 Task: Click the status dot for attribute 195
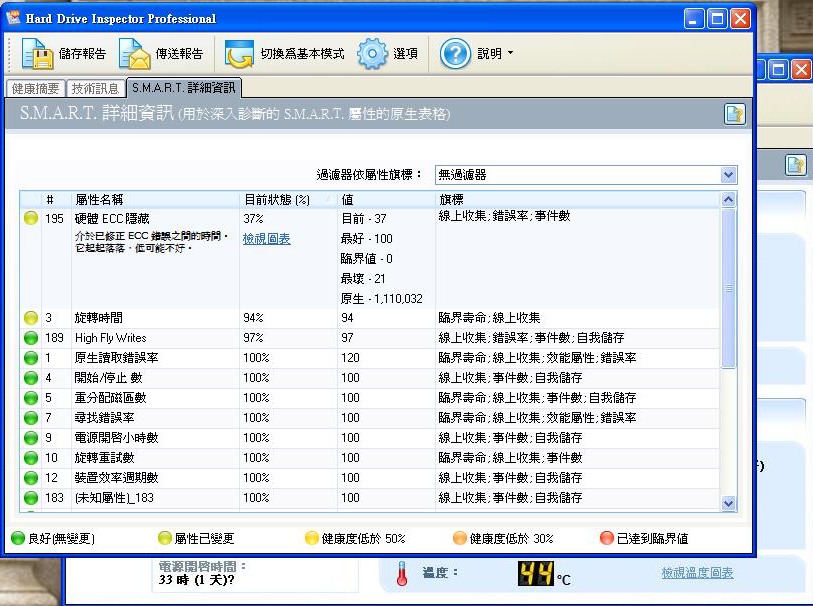31,218
